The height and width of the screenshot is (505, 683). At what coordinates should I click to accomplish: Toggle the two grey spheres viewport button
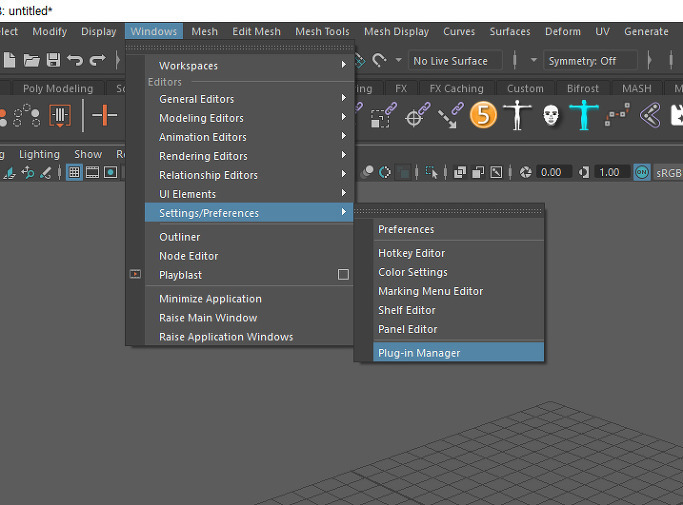pos(367,173)
